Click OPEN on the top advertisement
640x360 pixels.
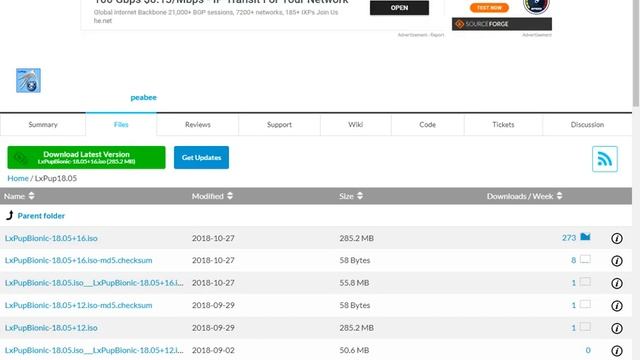(x=399, y=7)
